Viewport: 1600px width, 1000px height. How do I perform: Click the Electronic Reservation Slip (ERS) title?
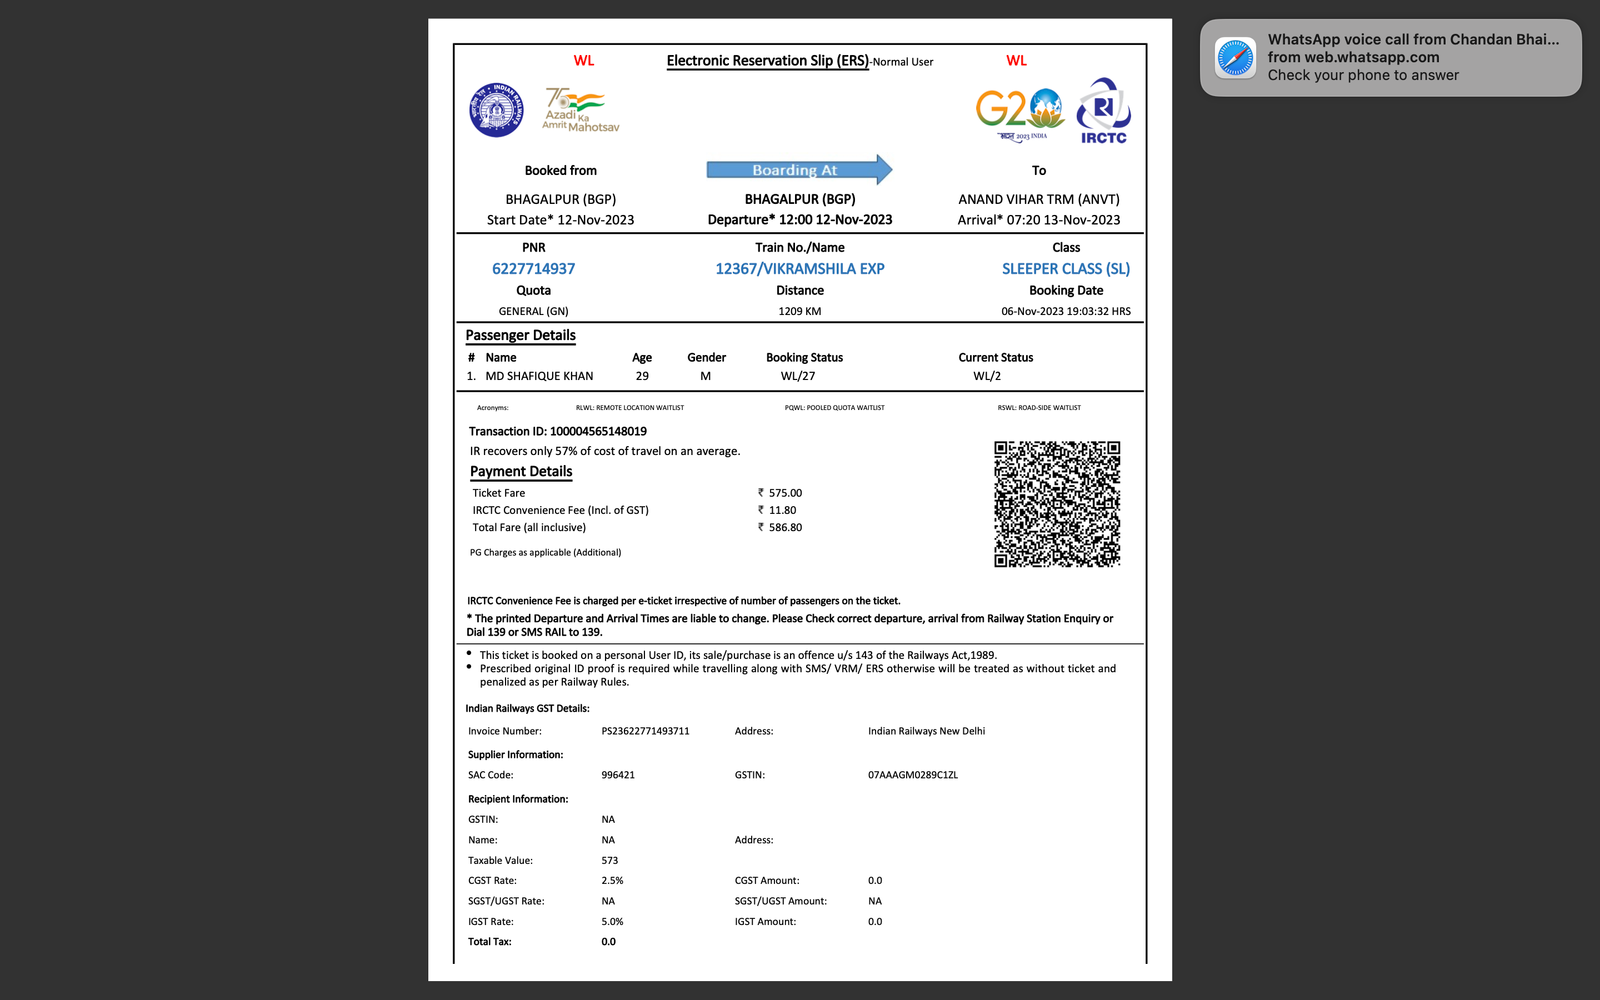click(767, 61)
